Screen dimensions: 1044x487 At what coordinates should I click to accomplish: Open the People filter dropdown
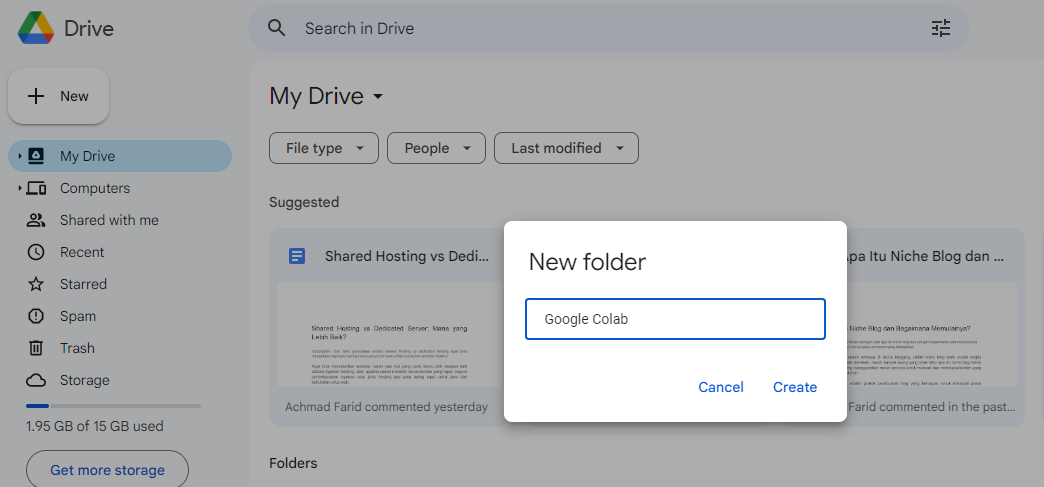click(436, 148)
